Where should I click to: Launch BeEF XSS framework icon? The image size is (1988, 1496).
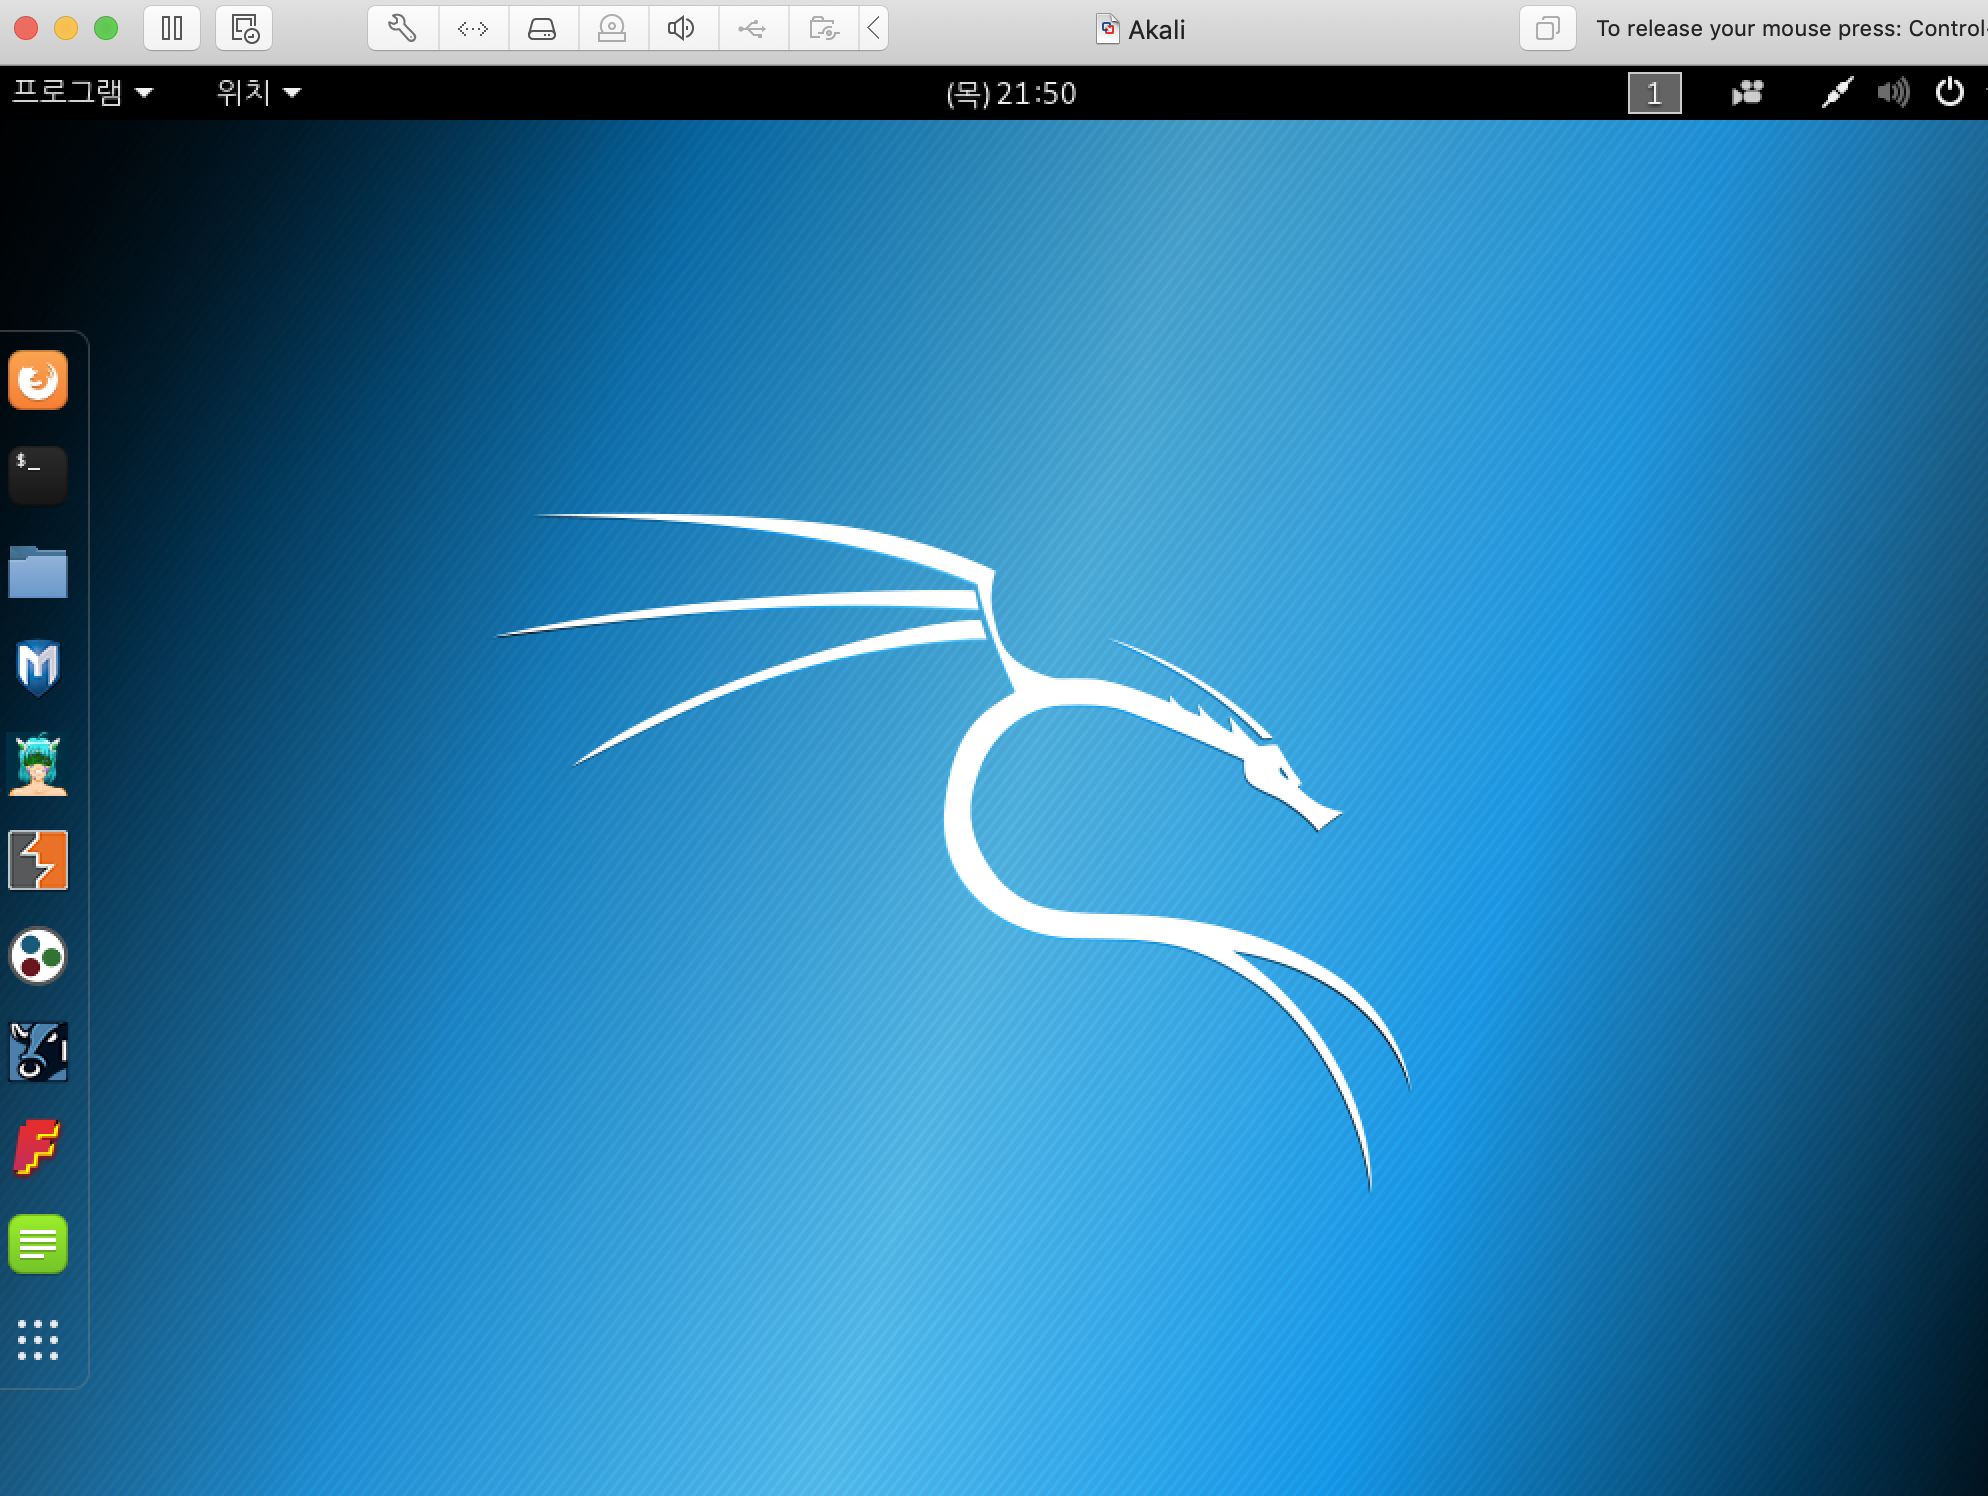[38, 1052]
